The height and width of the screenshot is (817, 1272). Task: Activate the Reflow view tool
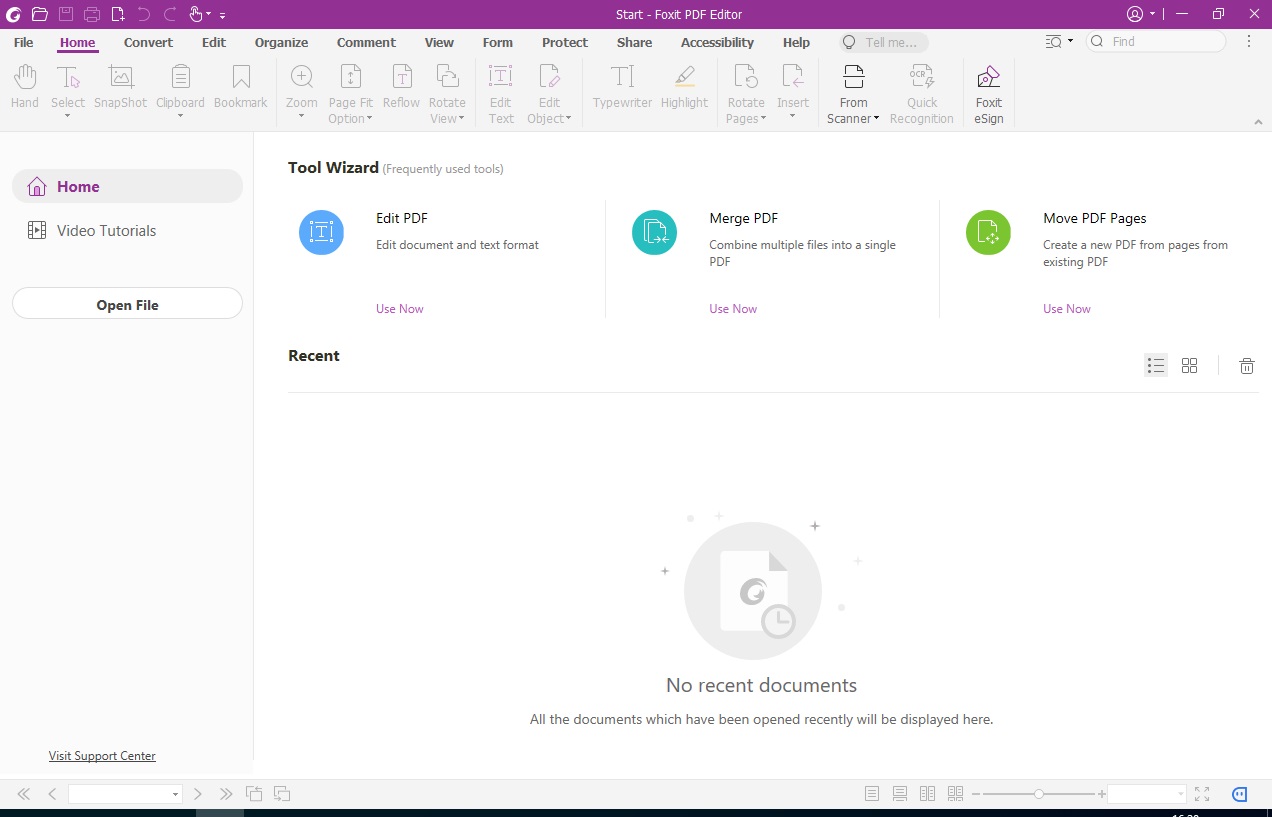(x=401, y=90)
